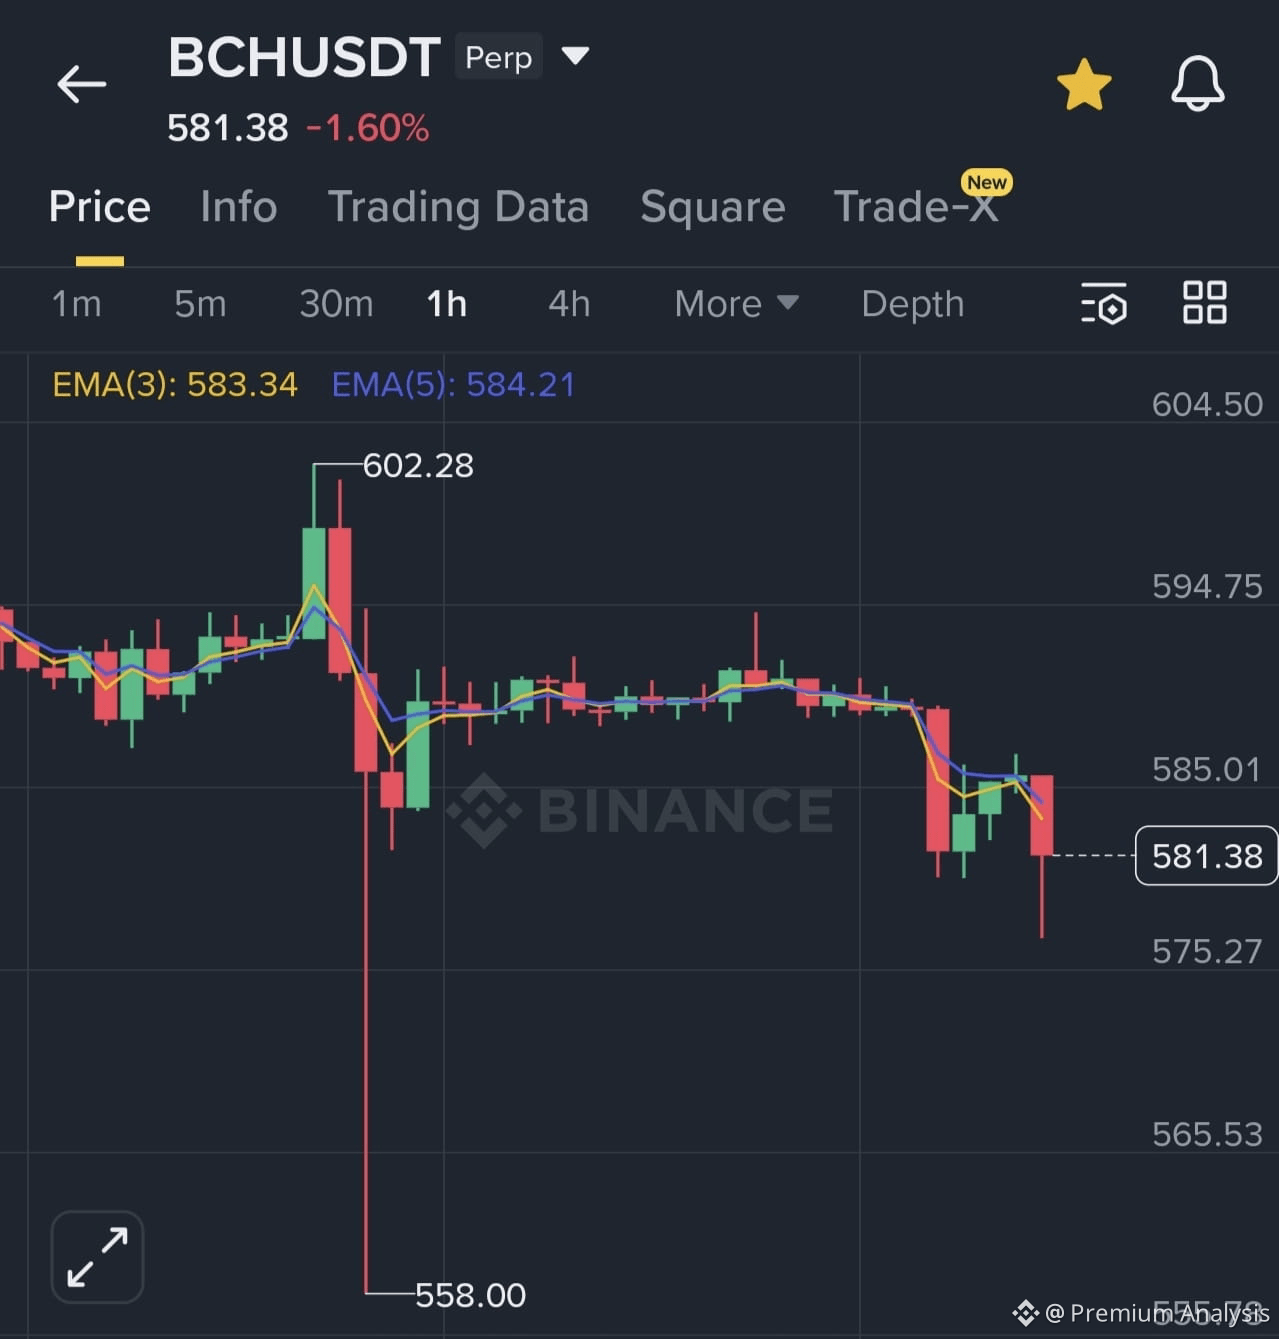Tap the current price label 581.38

click(1205, 856)
